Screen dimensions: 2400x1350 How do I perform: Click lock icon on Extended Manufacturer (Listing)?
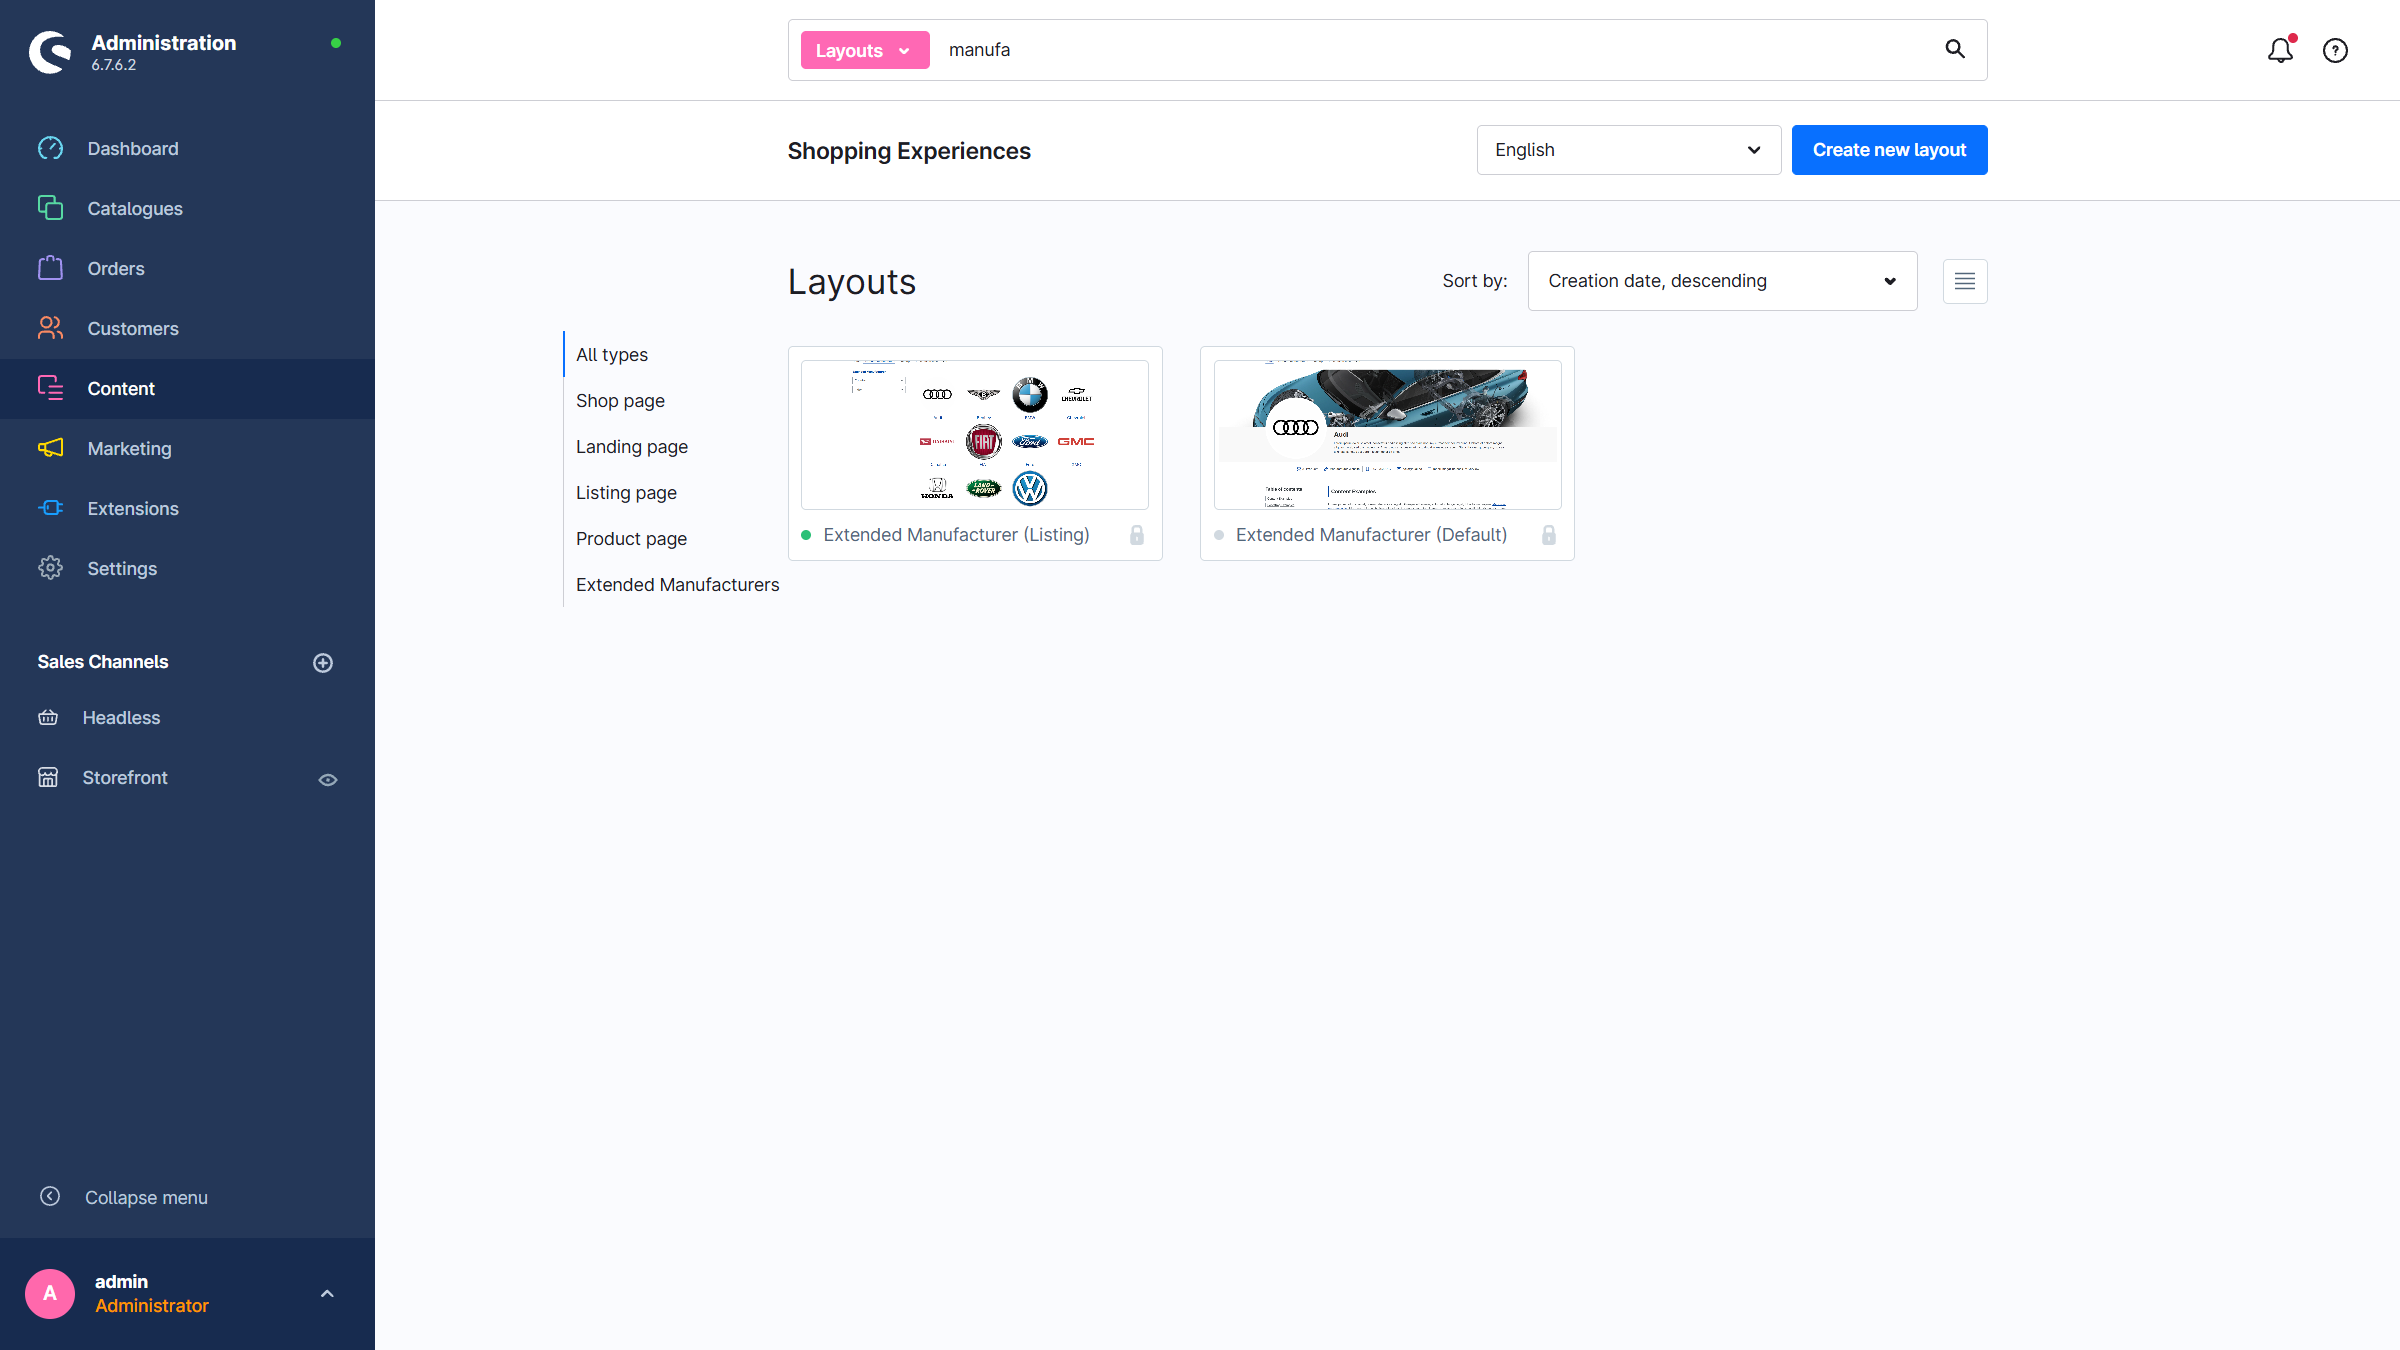click(x=1137, y=535)
